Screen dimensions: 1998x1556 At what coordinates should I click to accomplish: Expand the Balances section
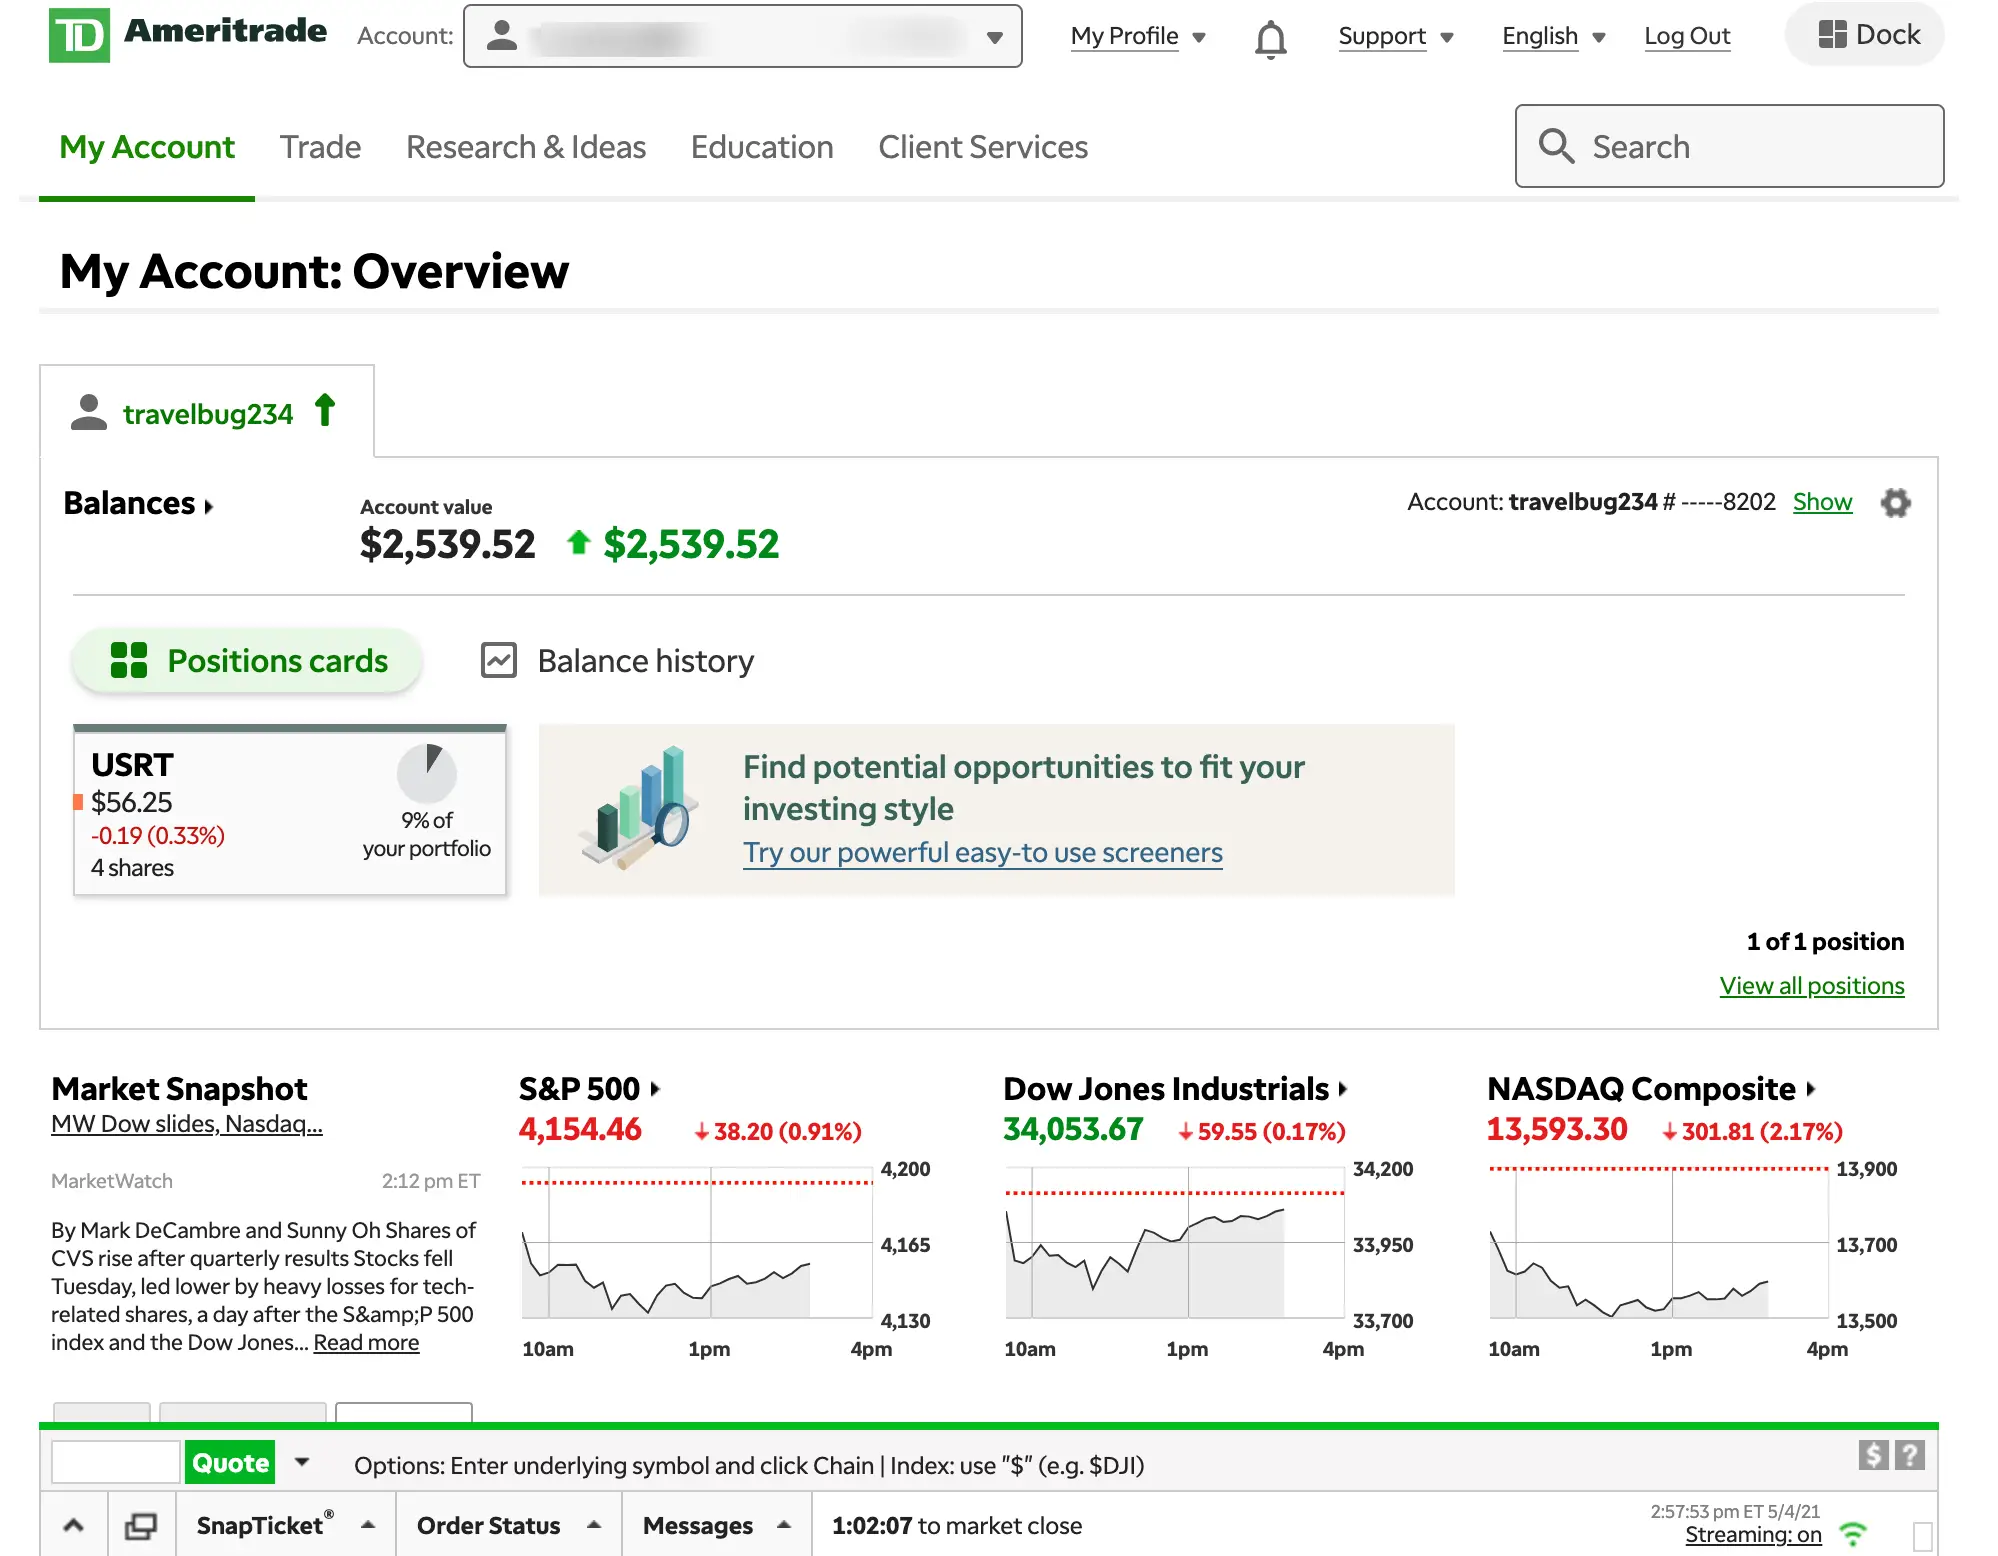(139, 503)
